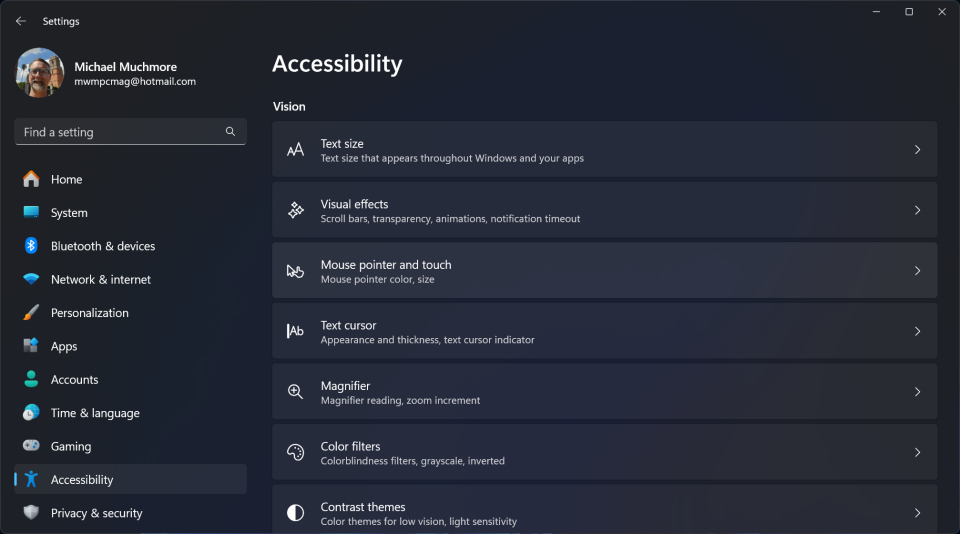Viewport: 960px width, 534px height.
Task: Click the Text cursor Ab icon
Action: tap(295, 331)
